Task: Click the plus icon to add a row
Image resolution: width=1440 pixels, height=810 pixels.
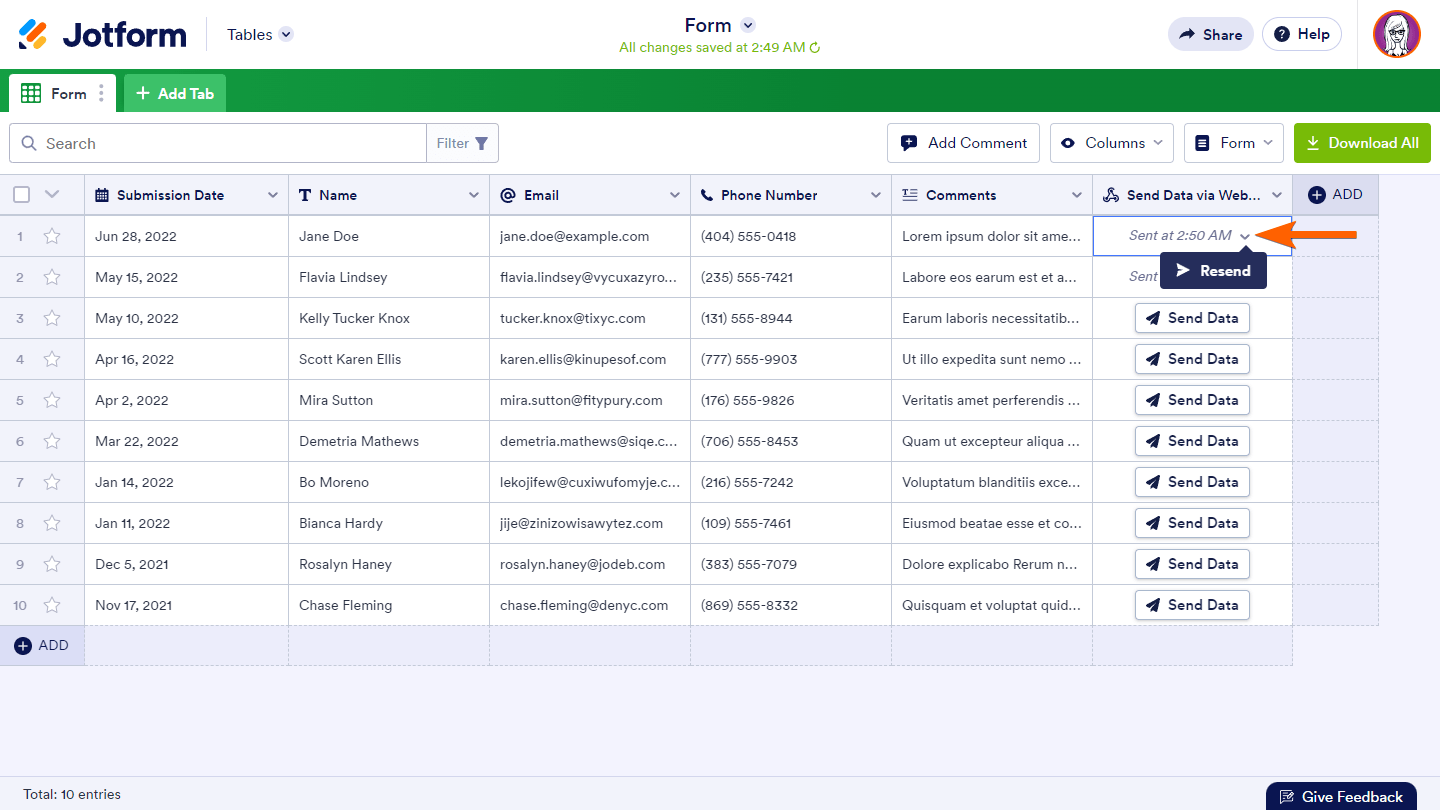Action: (x=23, y=646)
